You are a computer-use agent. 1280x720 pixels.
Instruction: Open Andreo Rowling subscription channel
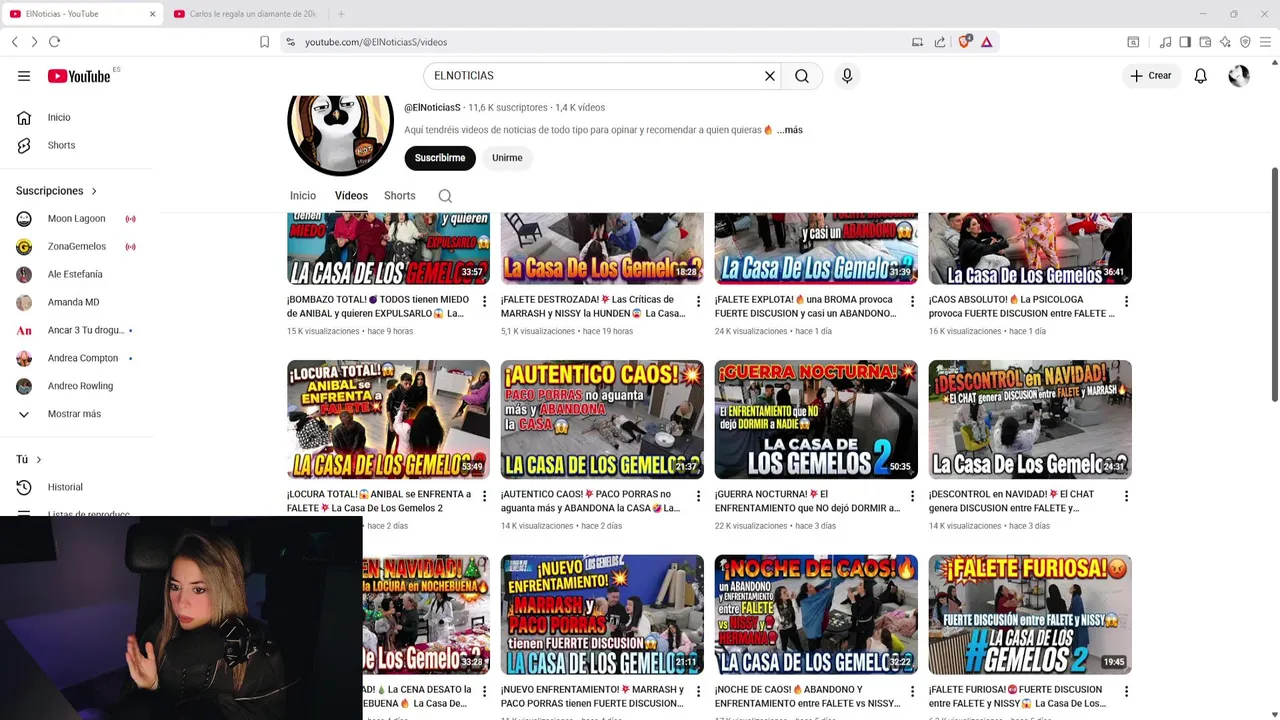pyautogui.click(x=78, y=386)
